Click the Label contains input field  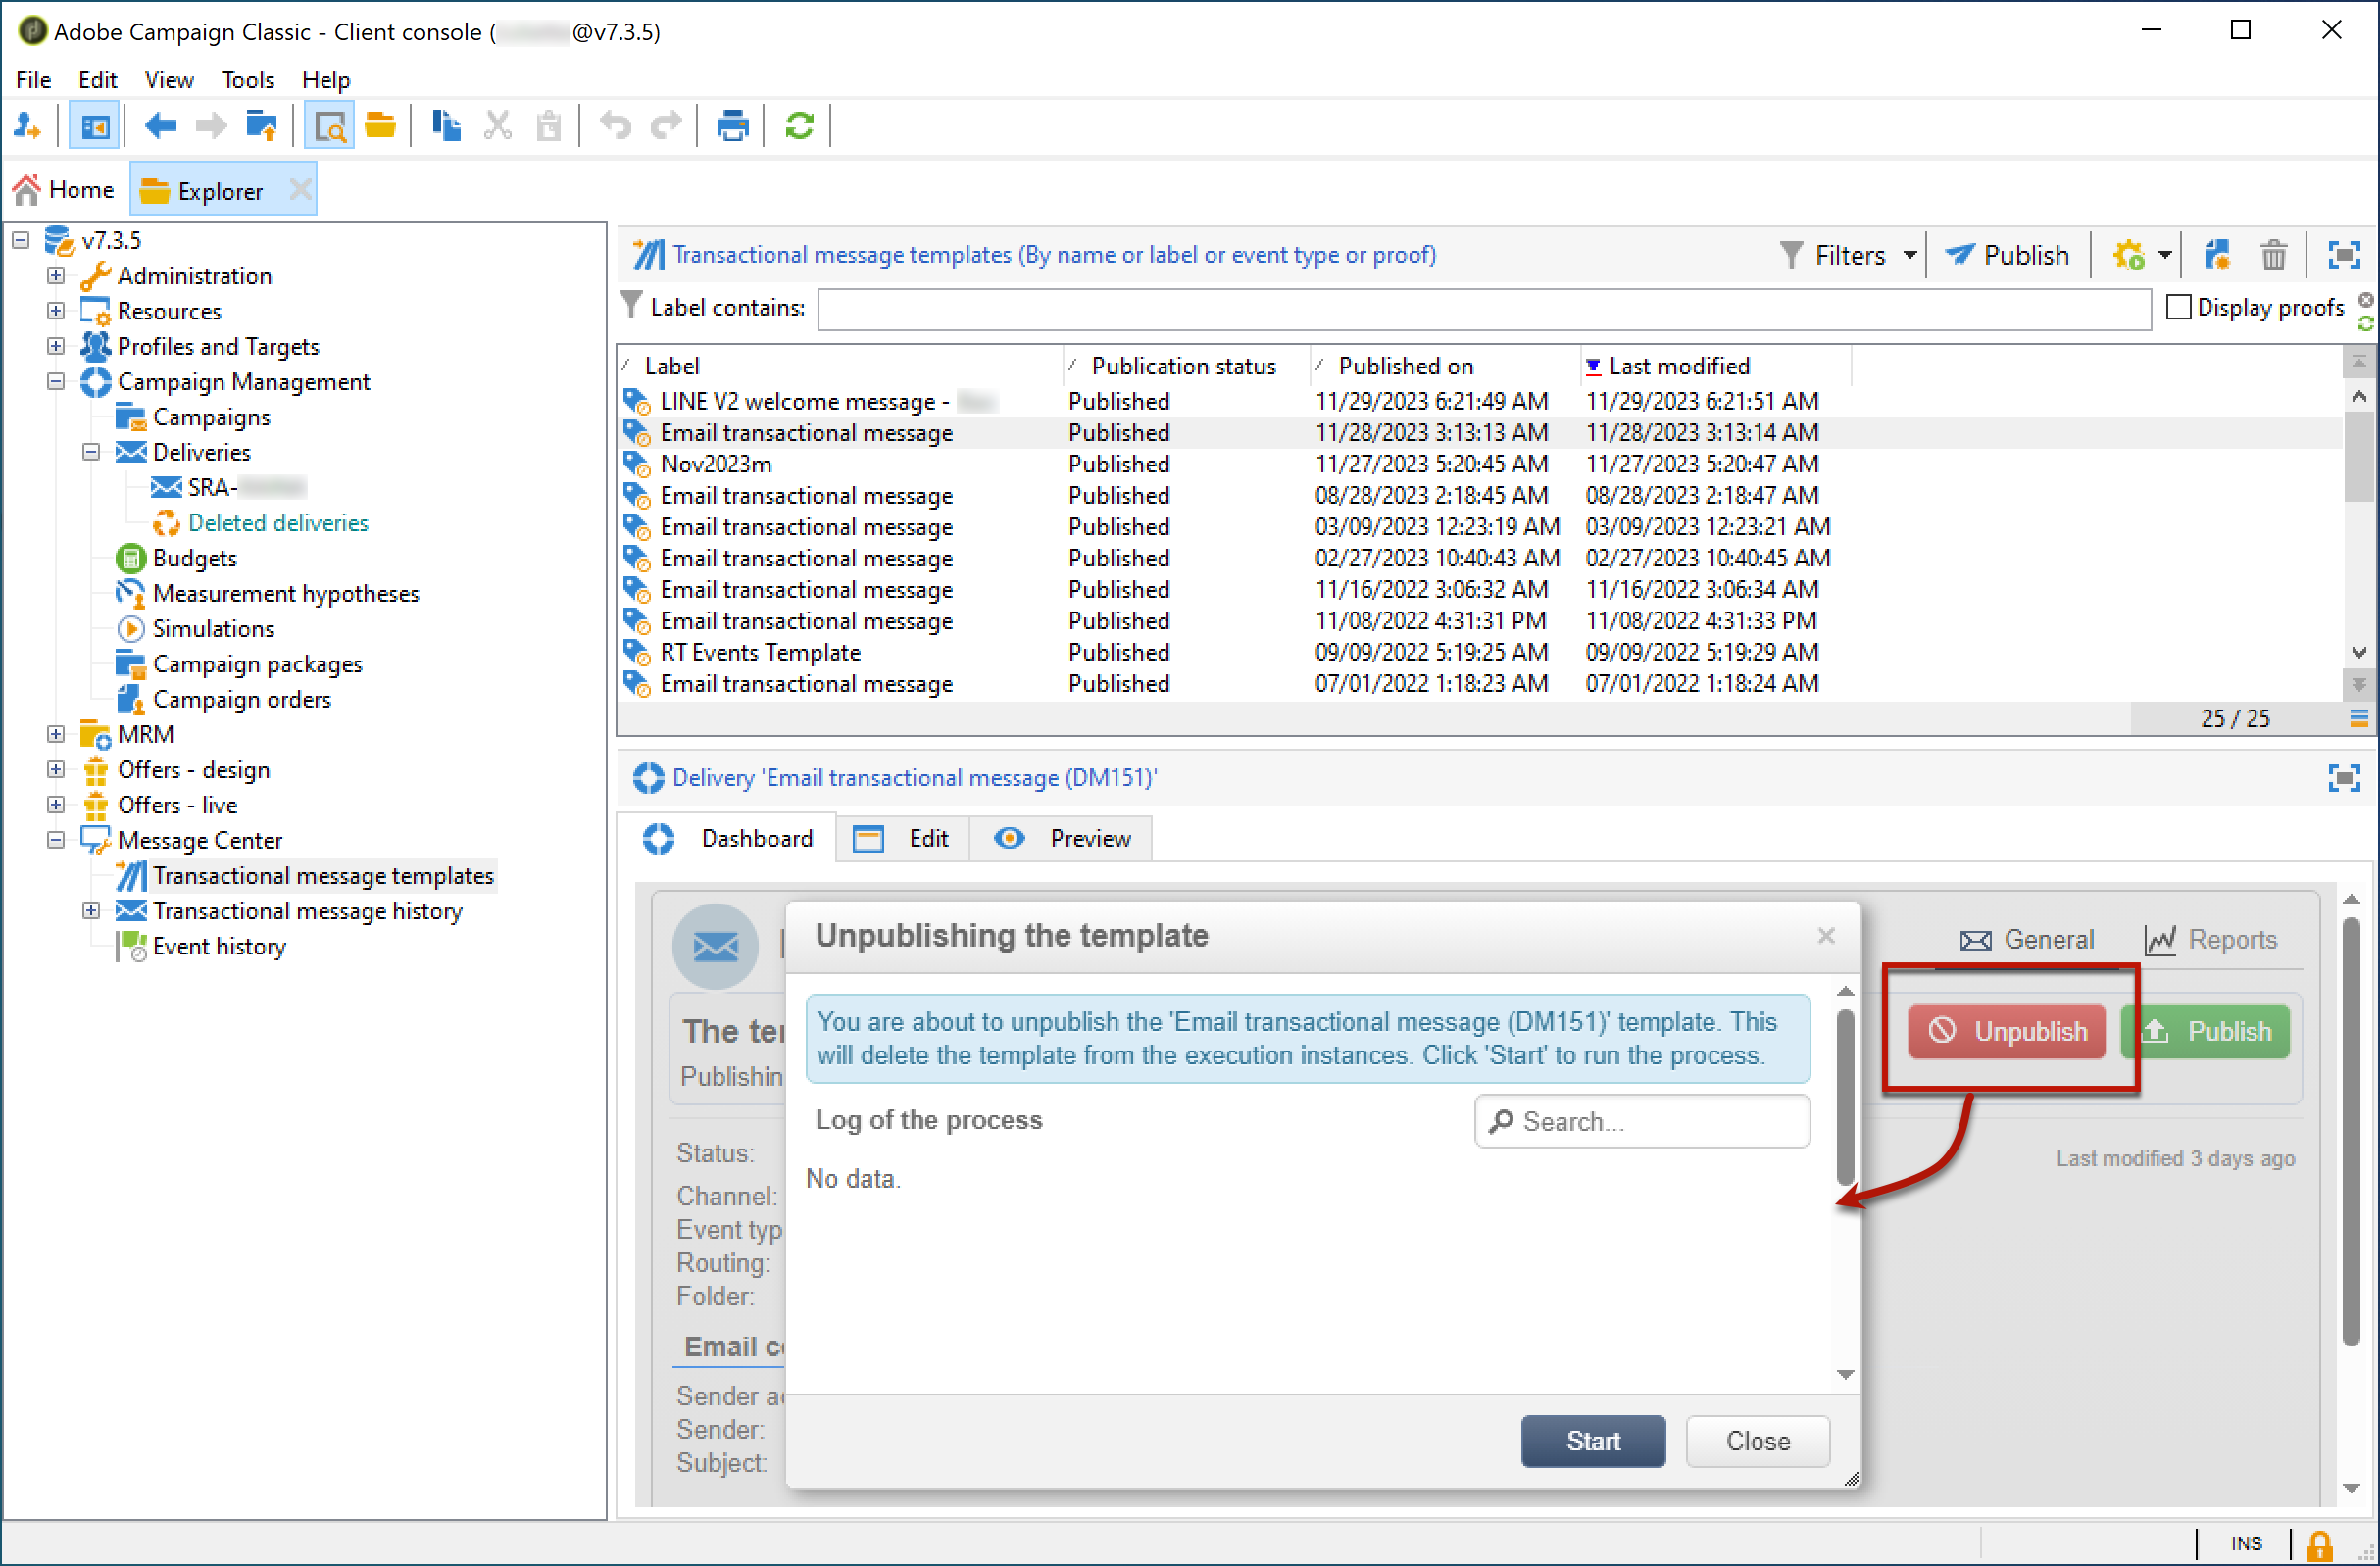[x=1483, y=308]
